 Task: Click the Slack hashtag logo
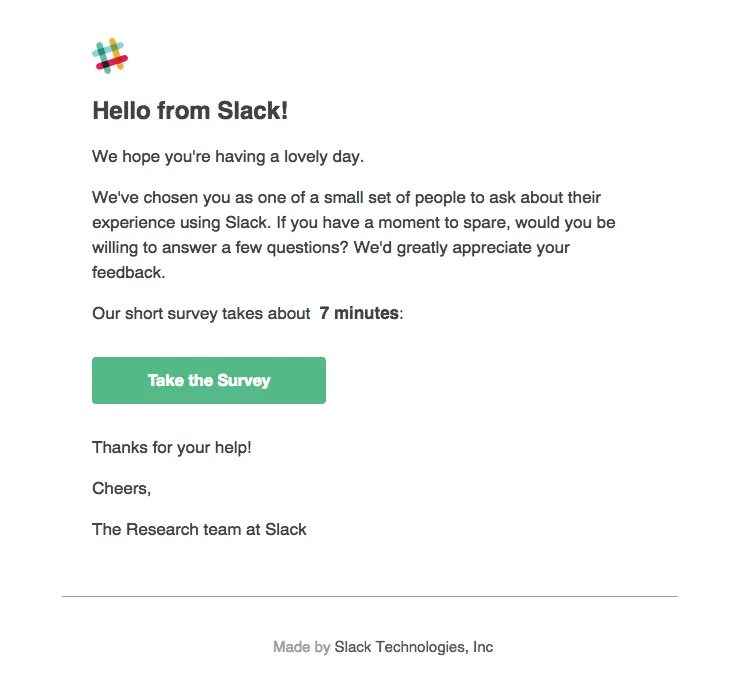pyautogui.click(x=110, y=56)
